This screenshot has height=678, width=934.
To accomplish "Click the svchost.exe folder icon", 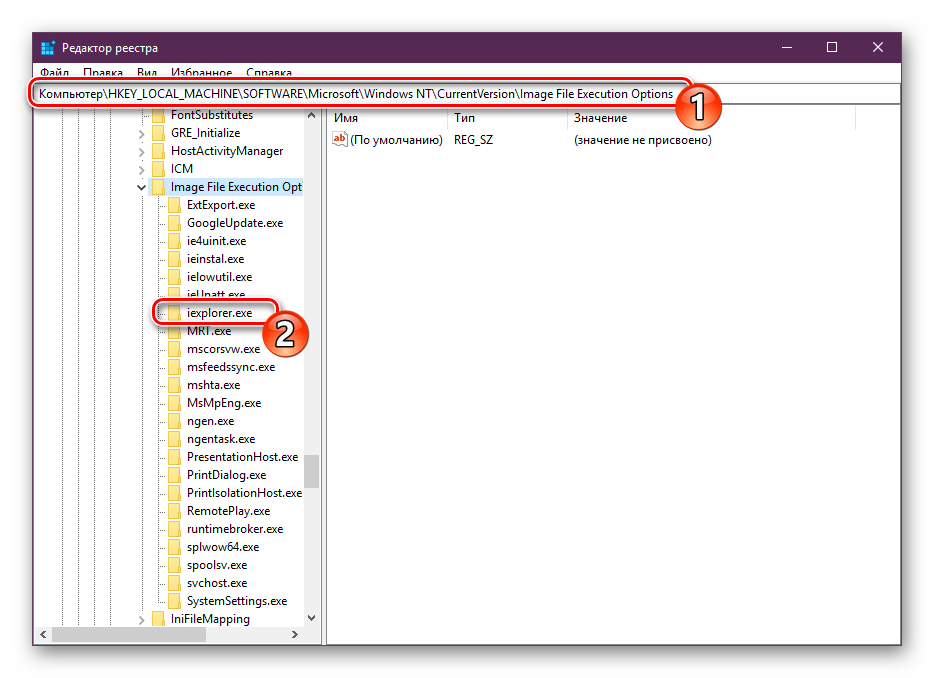I will [175, 583].
